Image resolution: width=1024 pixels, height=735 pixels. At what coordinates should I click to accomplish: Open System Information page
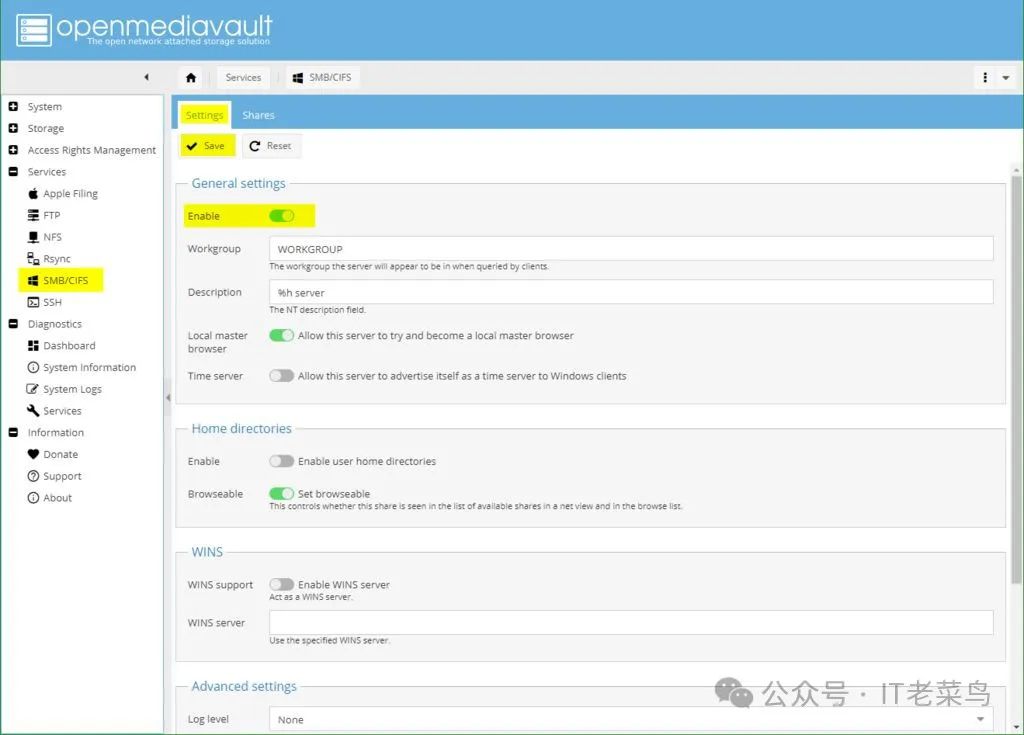tap(82, 367)
